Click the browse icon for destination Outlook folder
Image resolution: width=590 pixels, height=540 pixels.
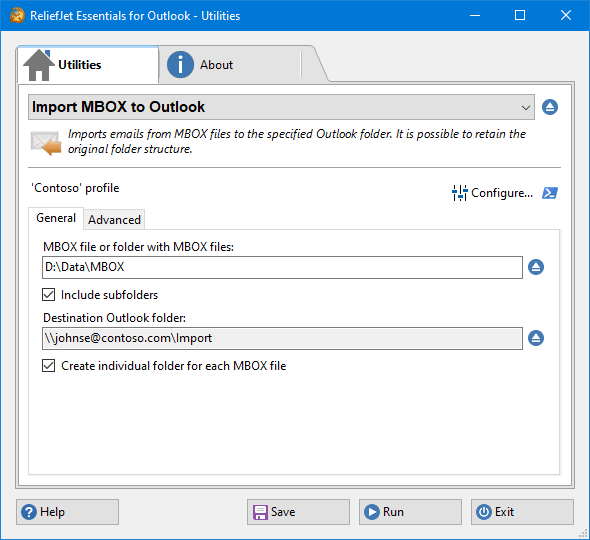[x=536, y=338]
